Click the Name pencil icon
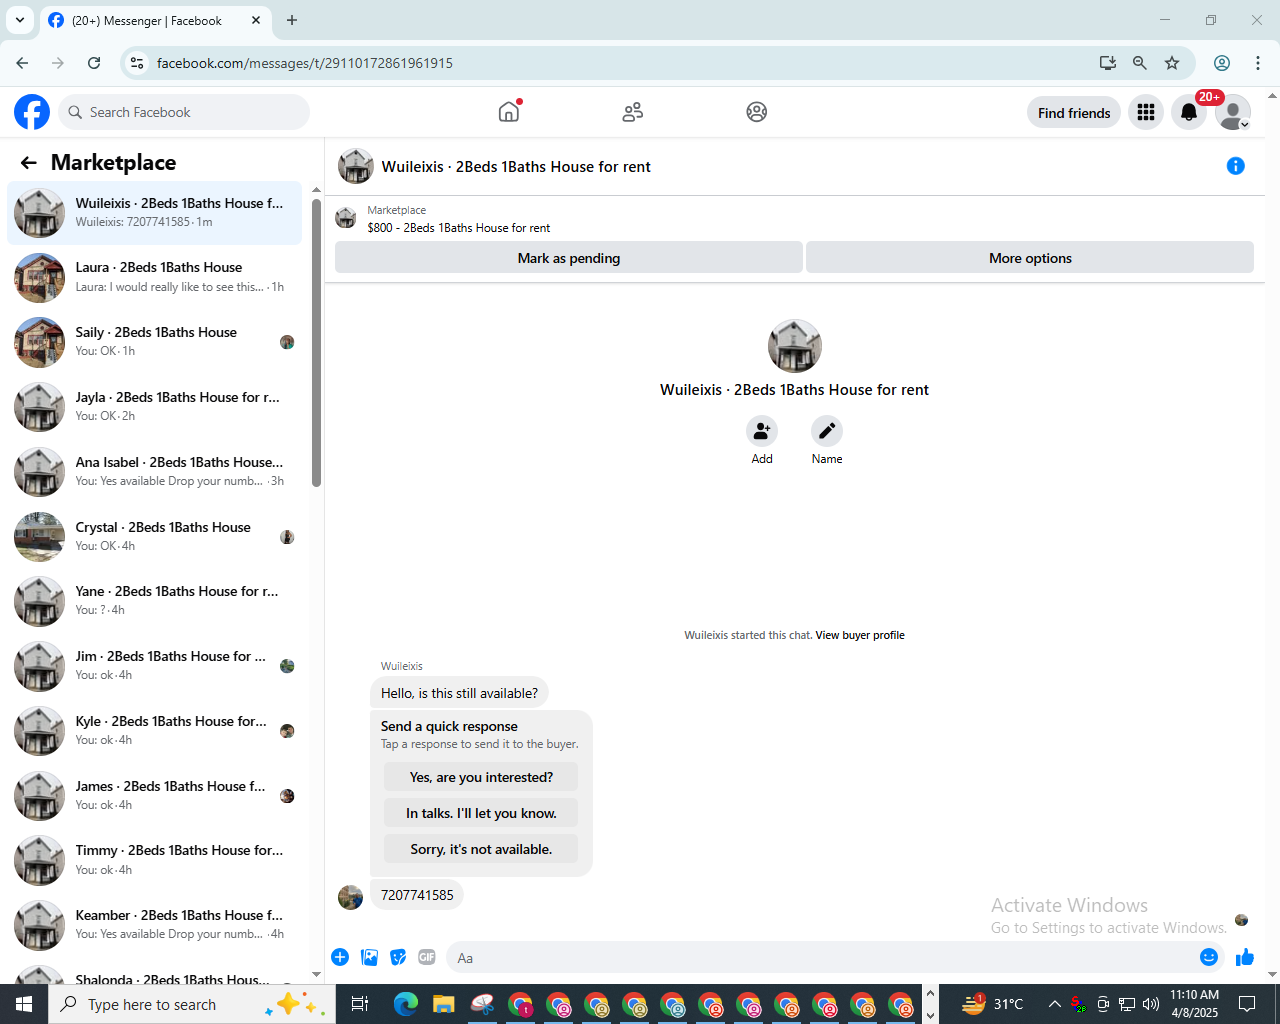Viewport: 1280px width, 1024px height. coord(827,431)
